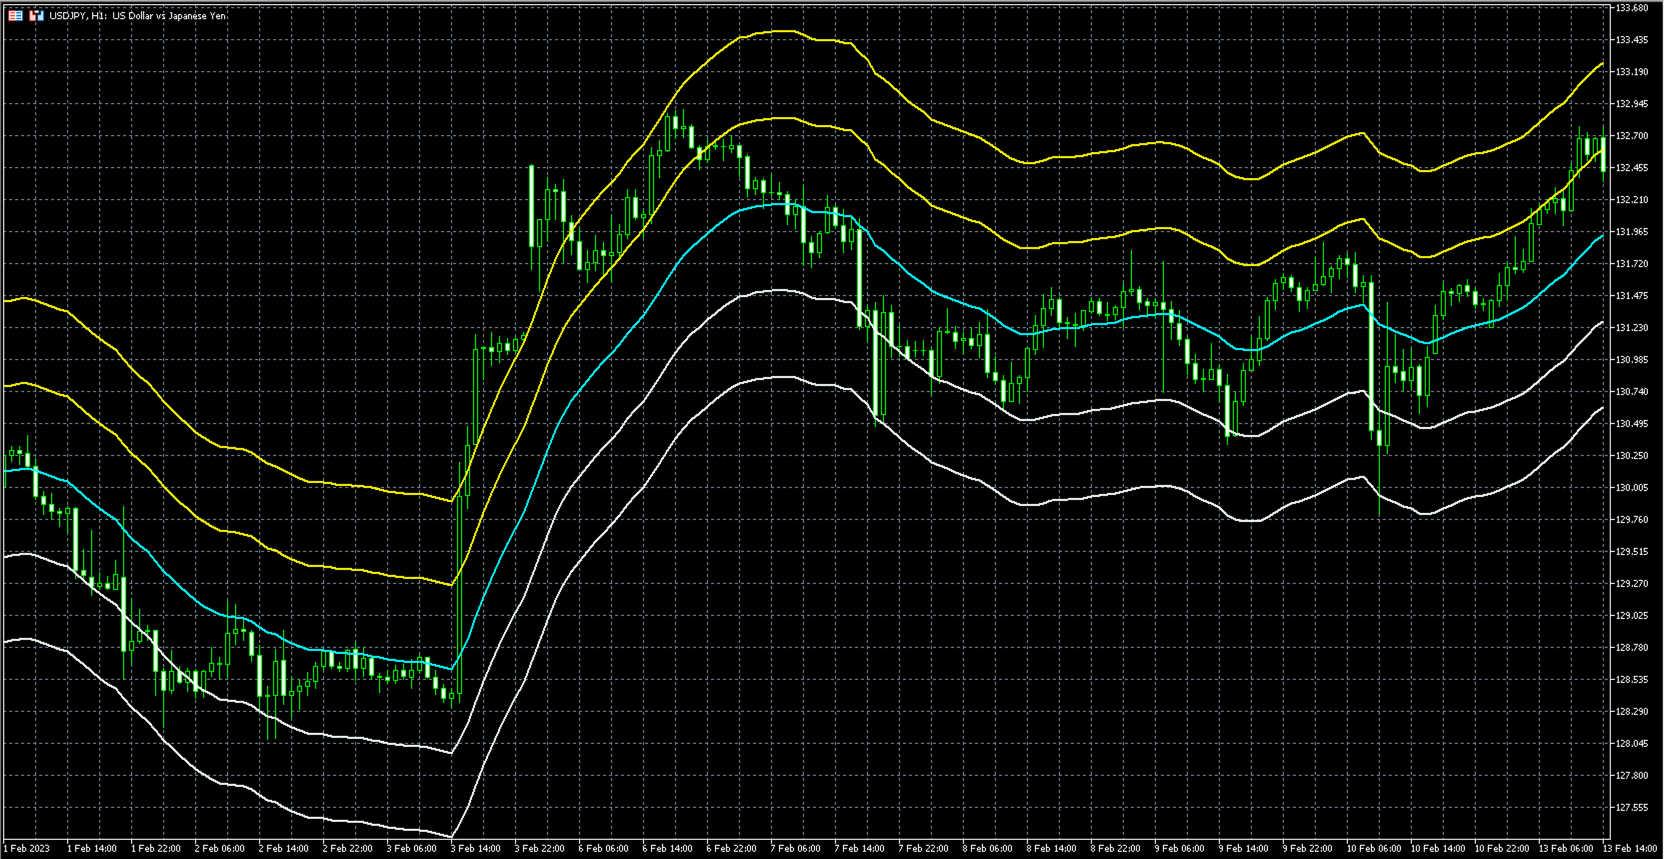The height and width of the screenshot is (859, 1664).
Task: Click the 132.700 price level on axis
Action: click(x=1632, y=136)
